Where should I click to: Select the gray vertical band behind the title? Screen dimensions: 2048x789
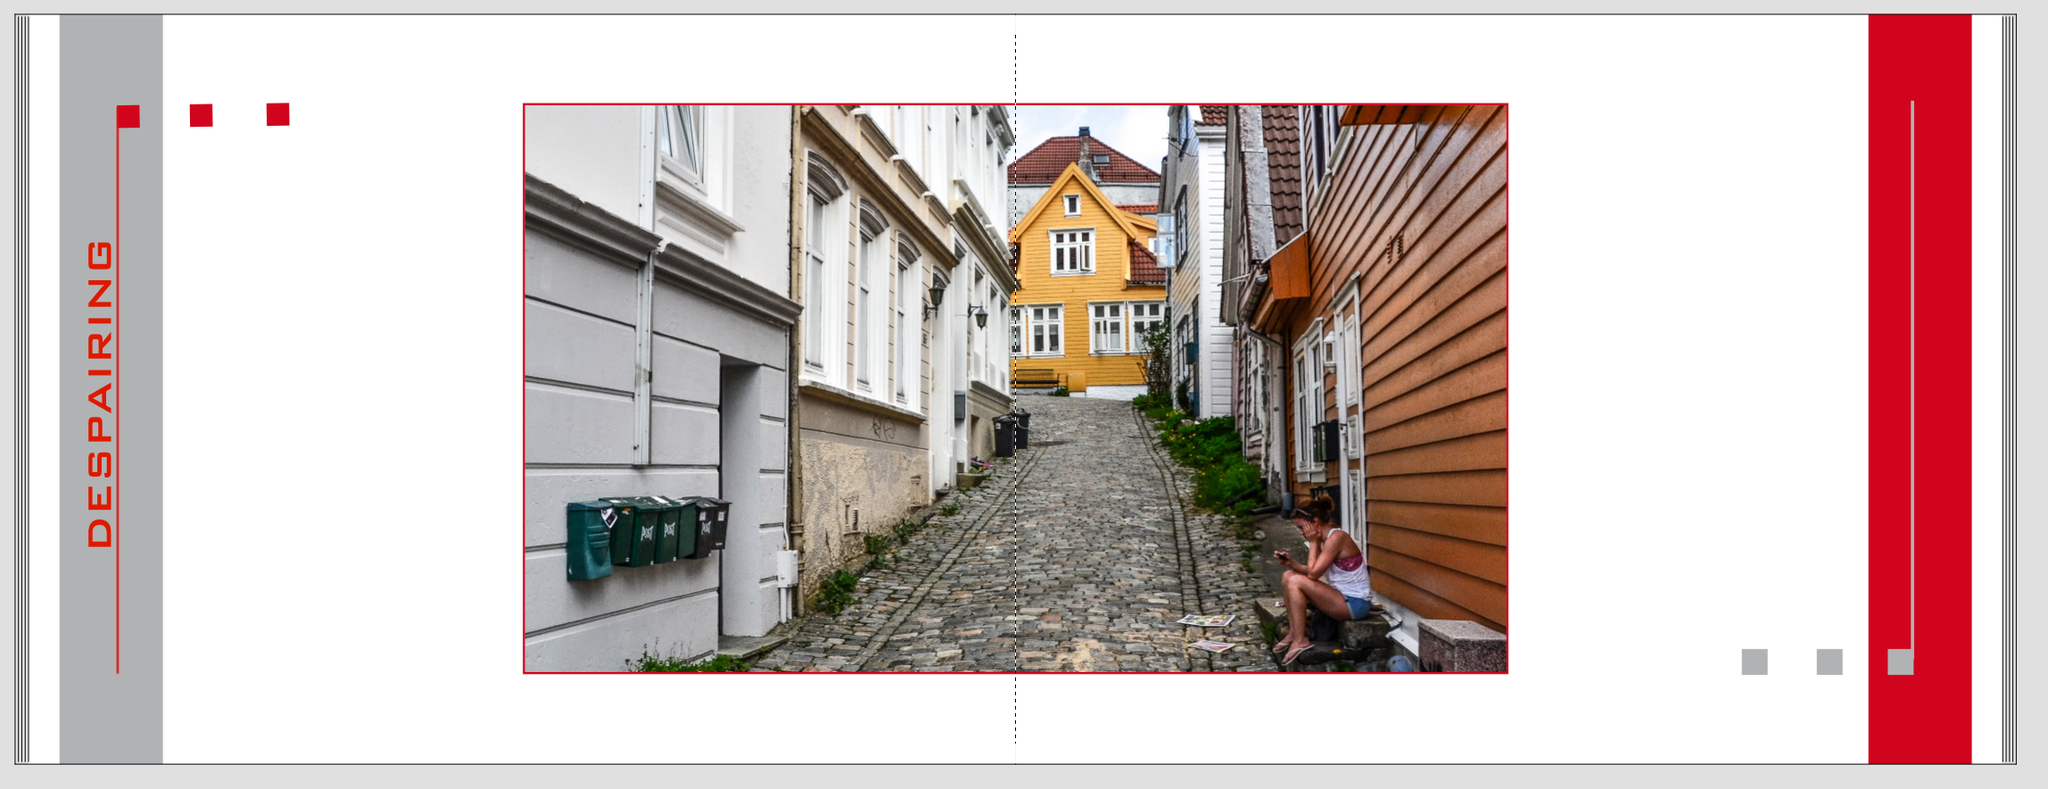click(111, 389)
